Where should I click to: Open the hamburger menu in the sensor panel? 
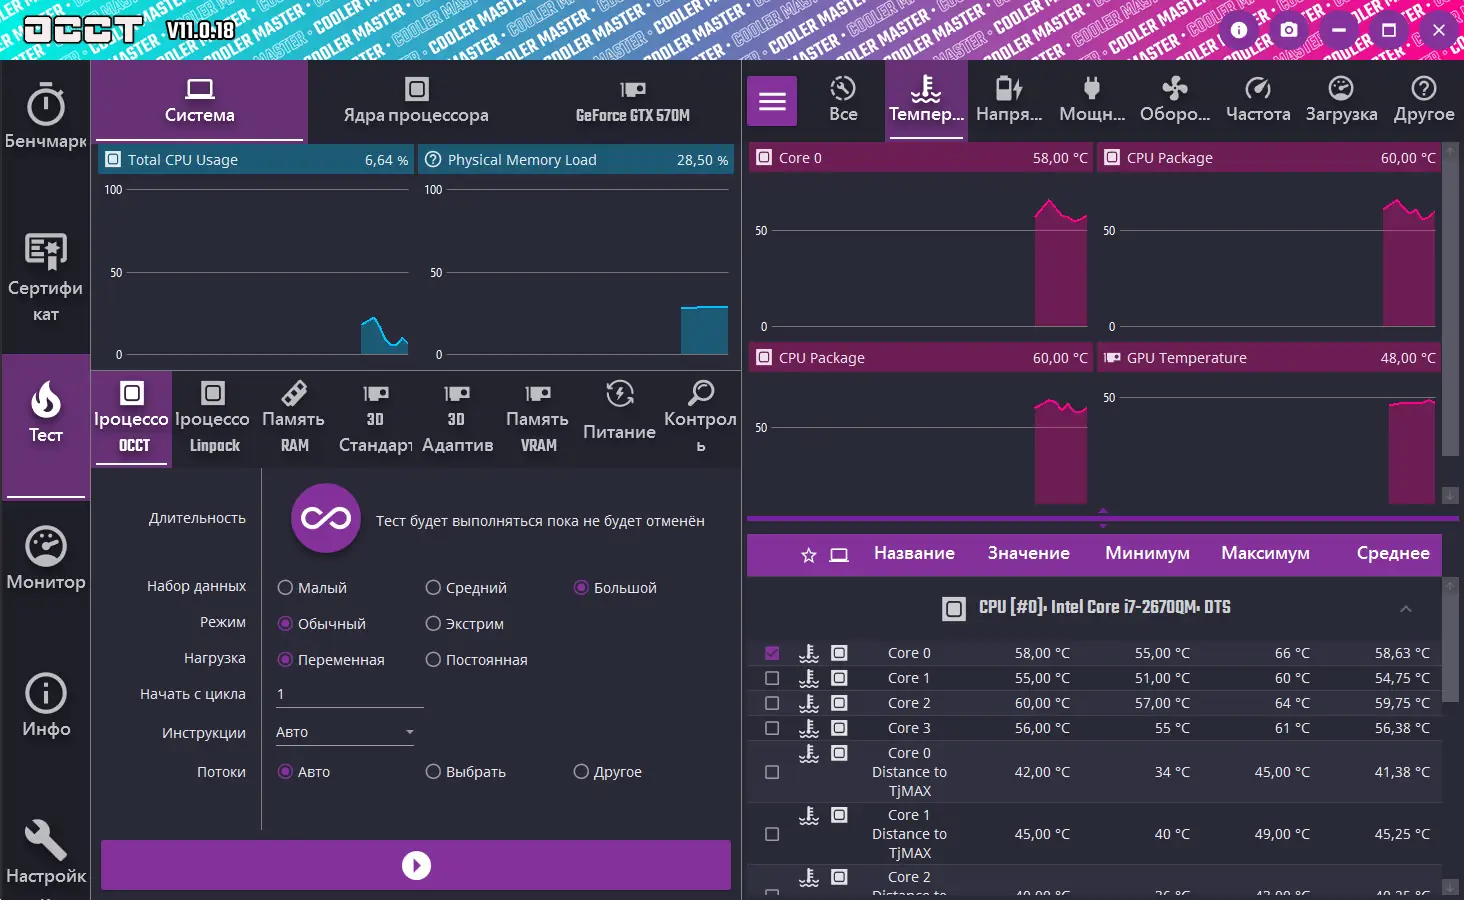tap(772, 101)
